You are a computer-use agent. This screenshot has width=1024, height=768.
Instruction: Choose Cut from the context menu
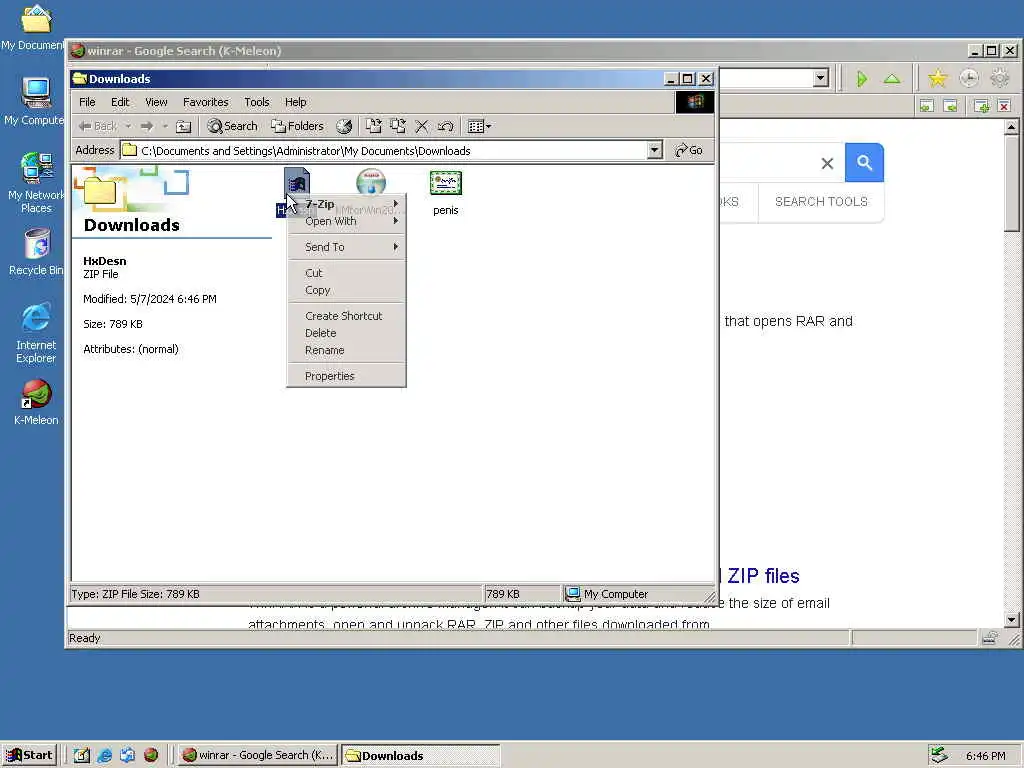coord(346,273)
